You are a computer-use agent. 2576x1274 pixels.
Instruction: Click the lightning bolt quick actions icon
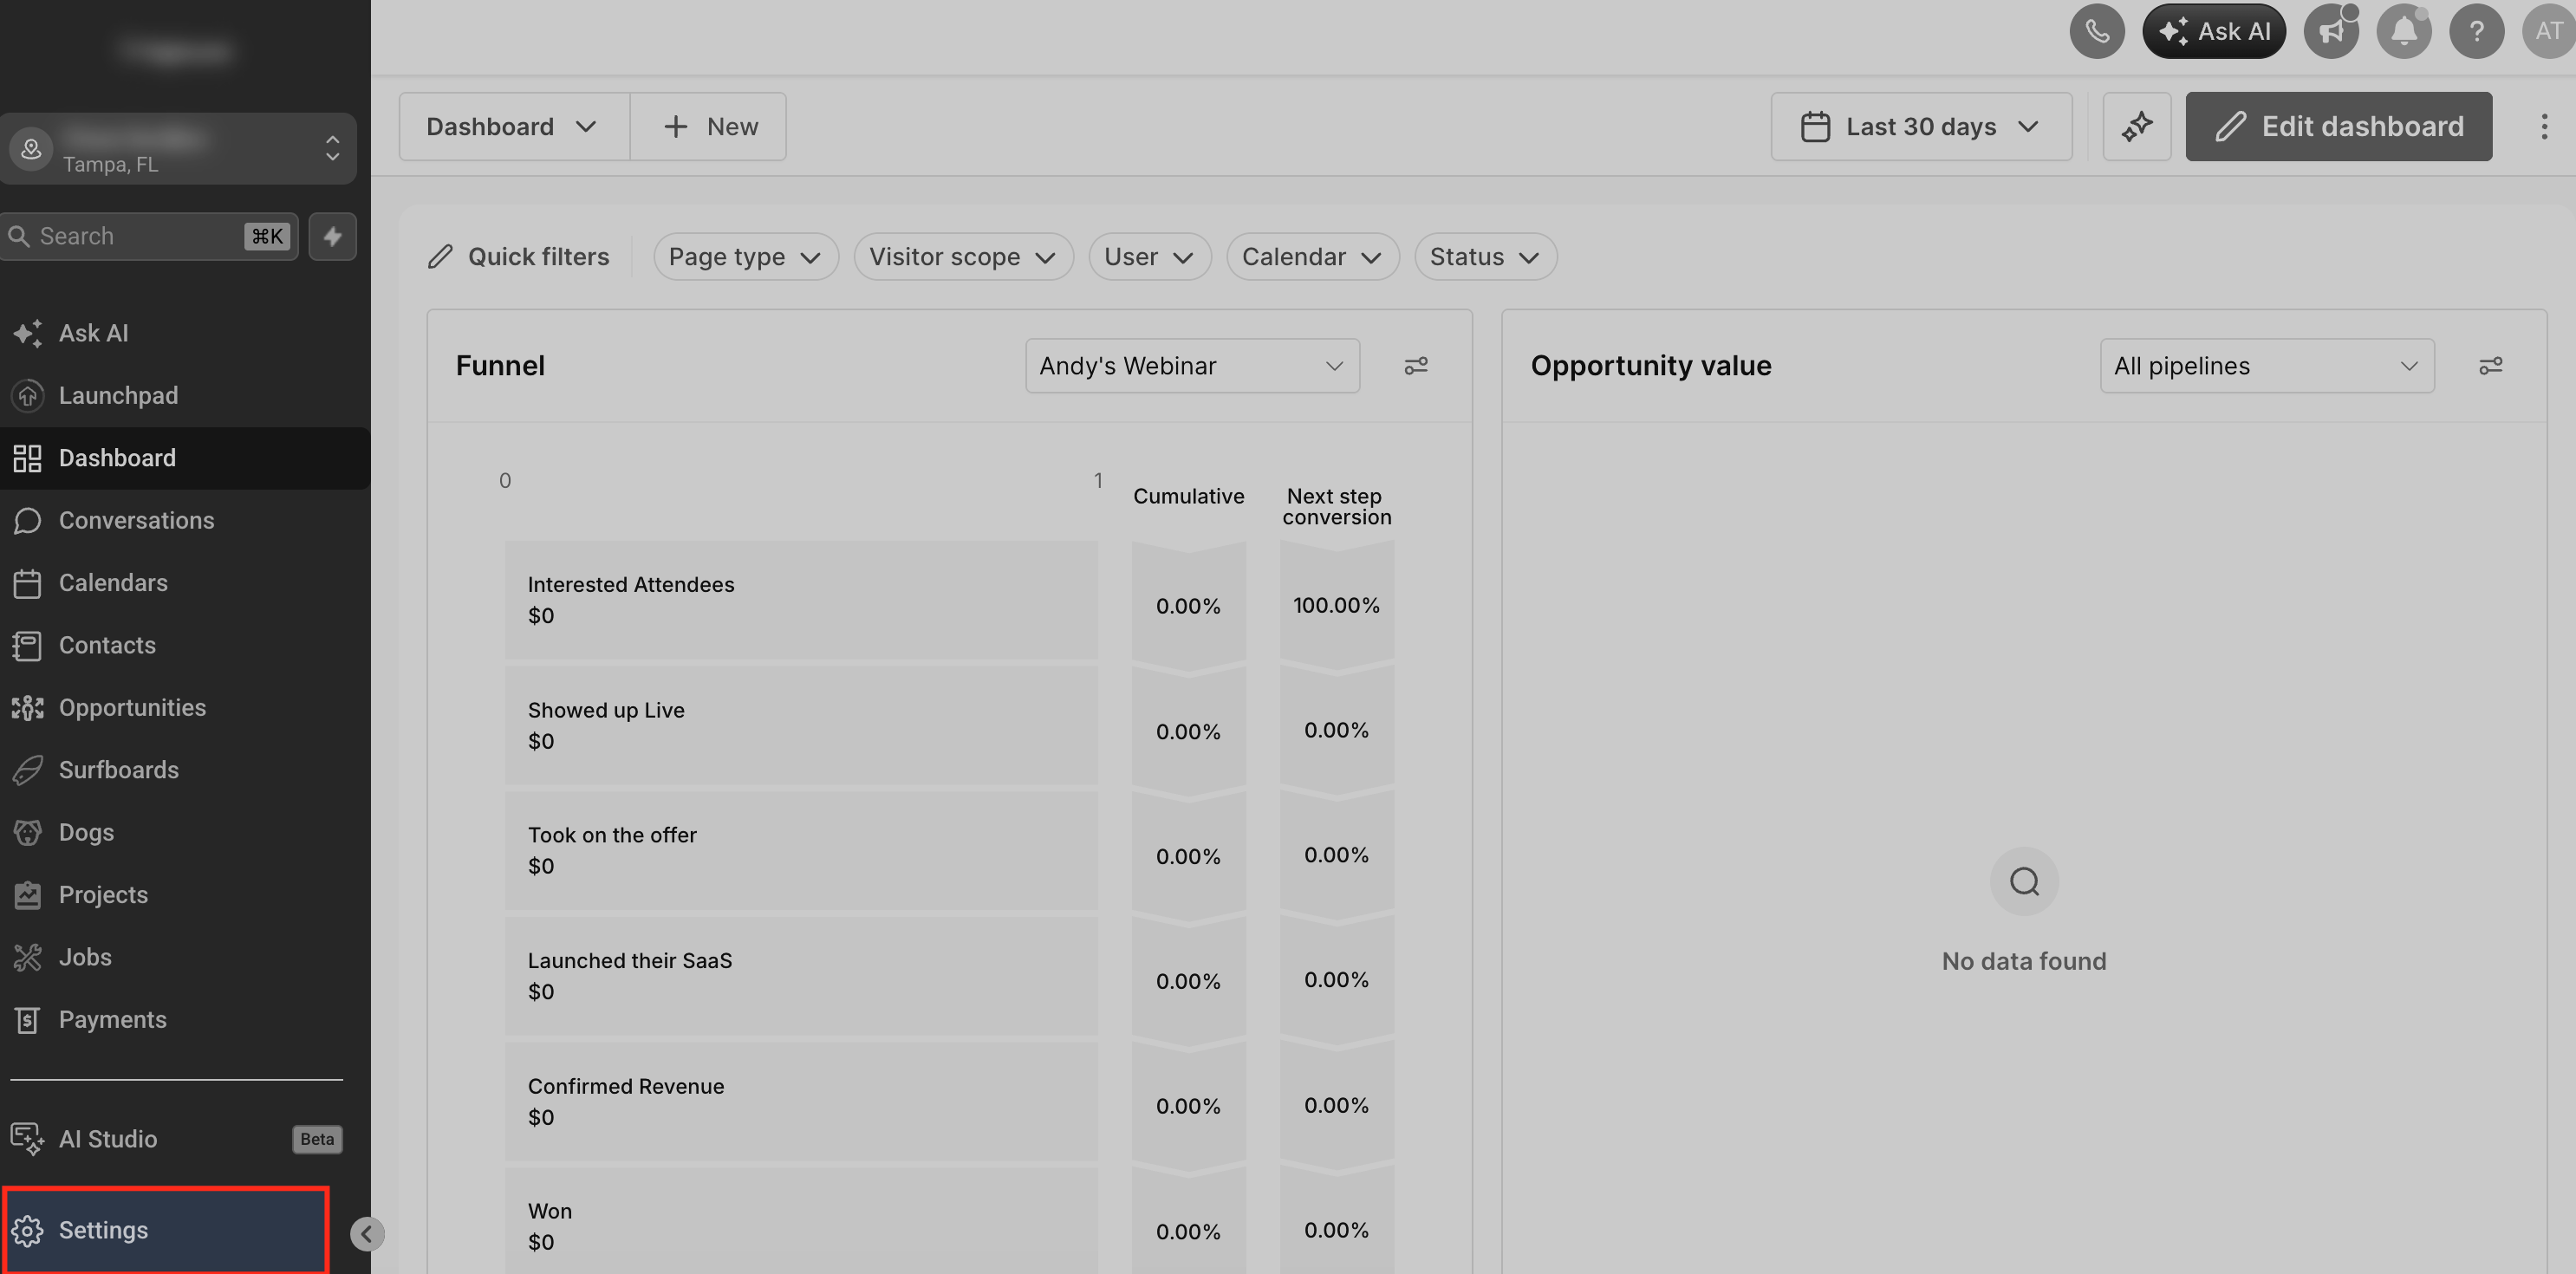[x=333, y=236]
